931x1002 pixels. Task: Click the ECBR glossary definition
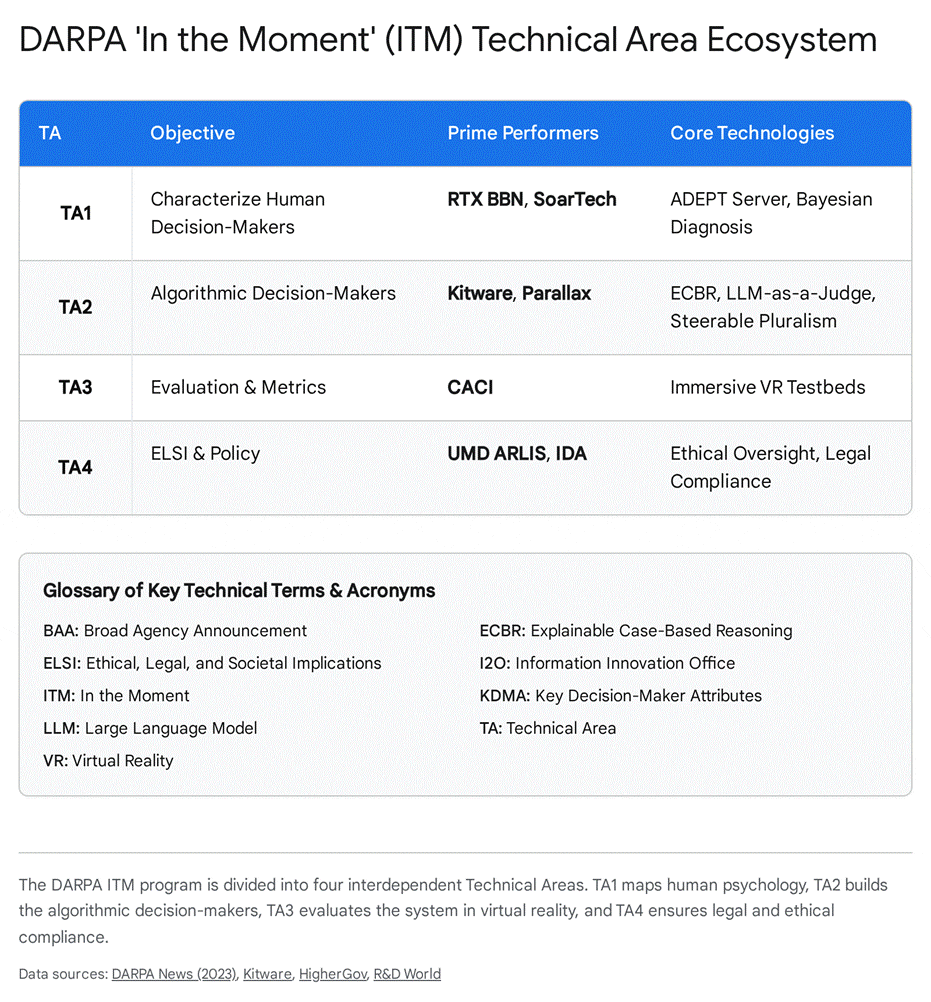(x=636, y=631)
